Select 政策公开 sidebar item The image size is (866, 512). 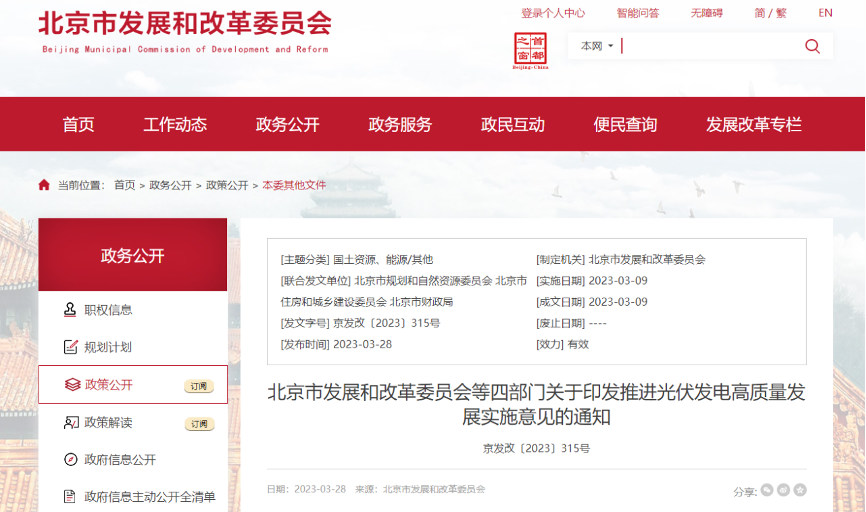133,384
